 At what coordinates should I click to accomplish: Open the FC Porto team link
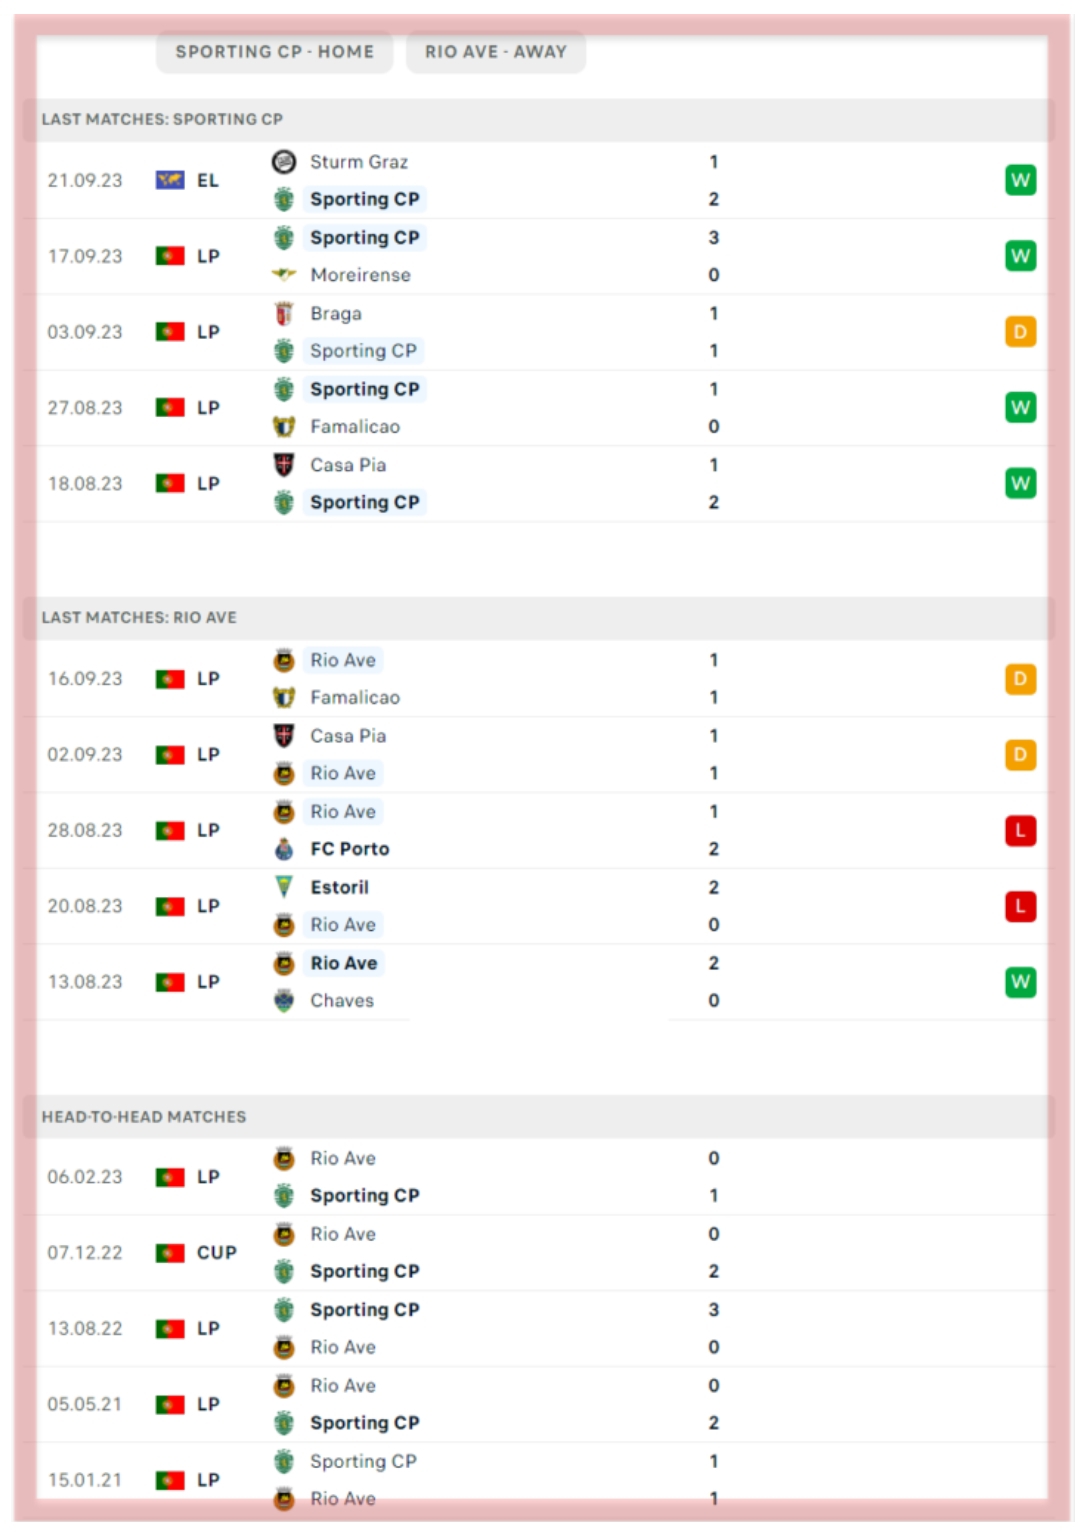click(349, 849)
